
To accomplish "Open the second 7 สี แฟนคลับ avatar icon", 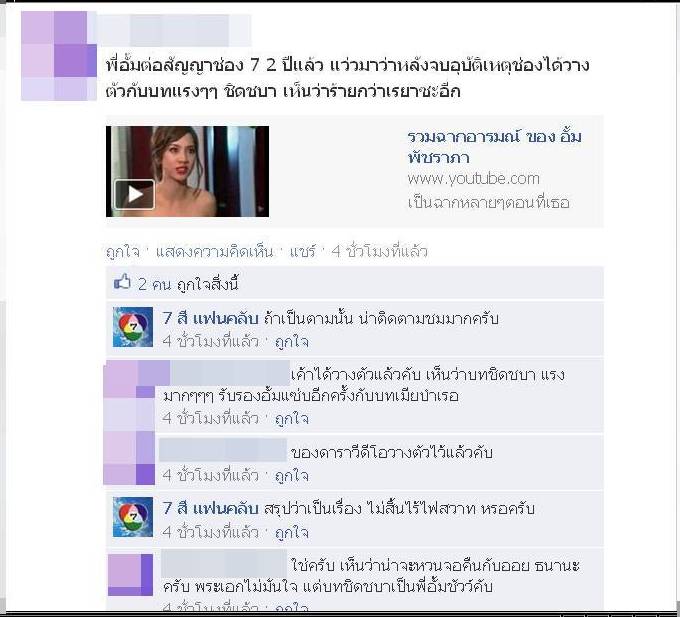I will (x=133, y=517).
